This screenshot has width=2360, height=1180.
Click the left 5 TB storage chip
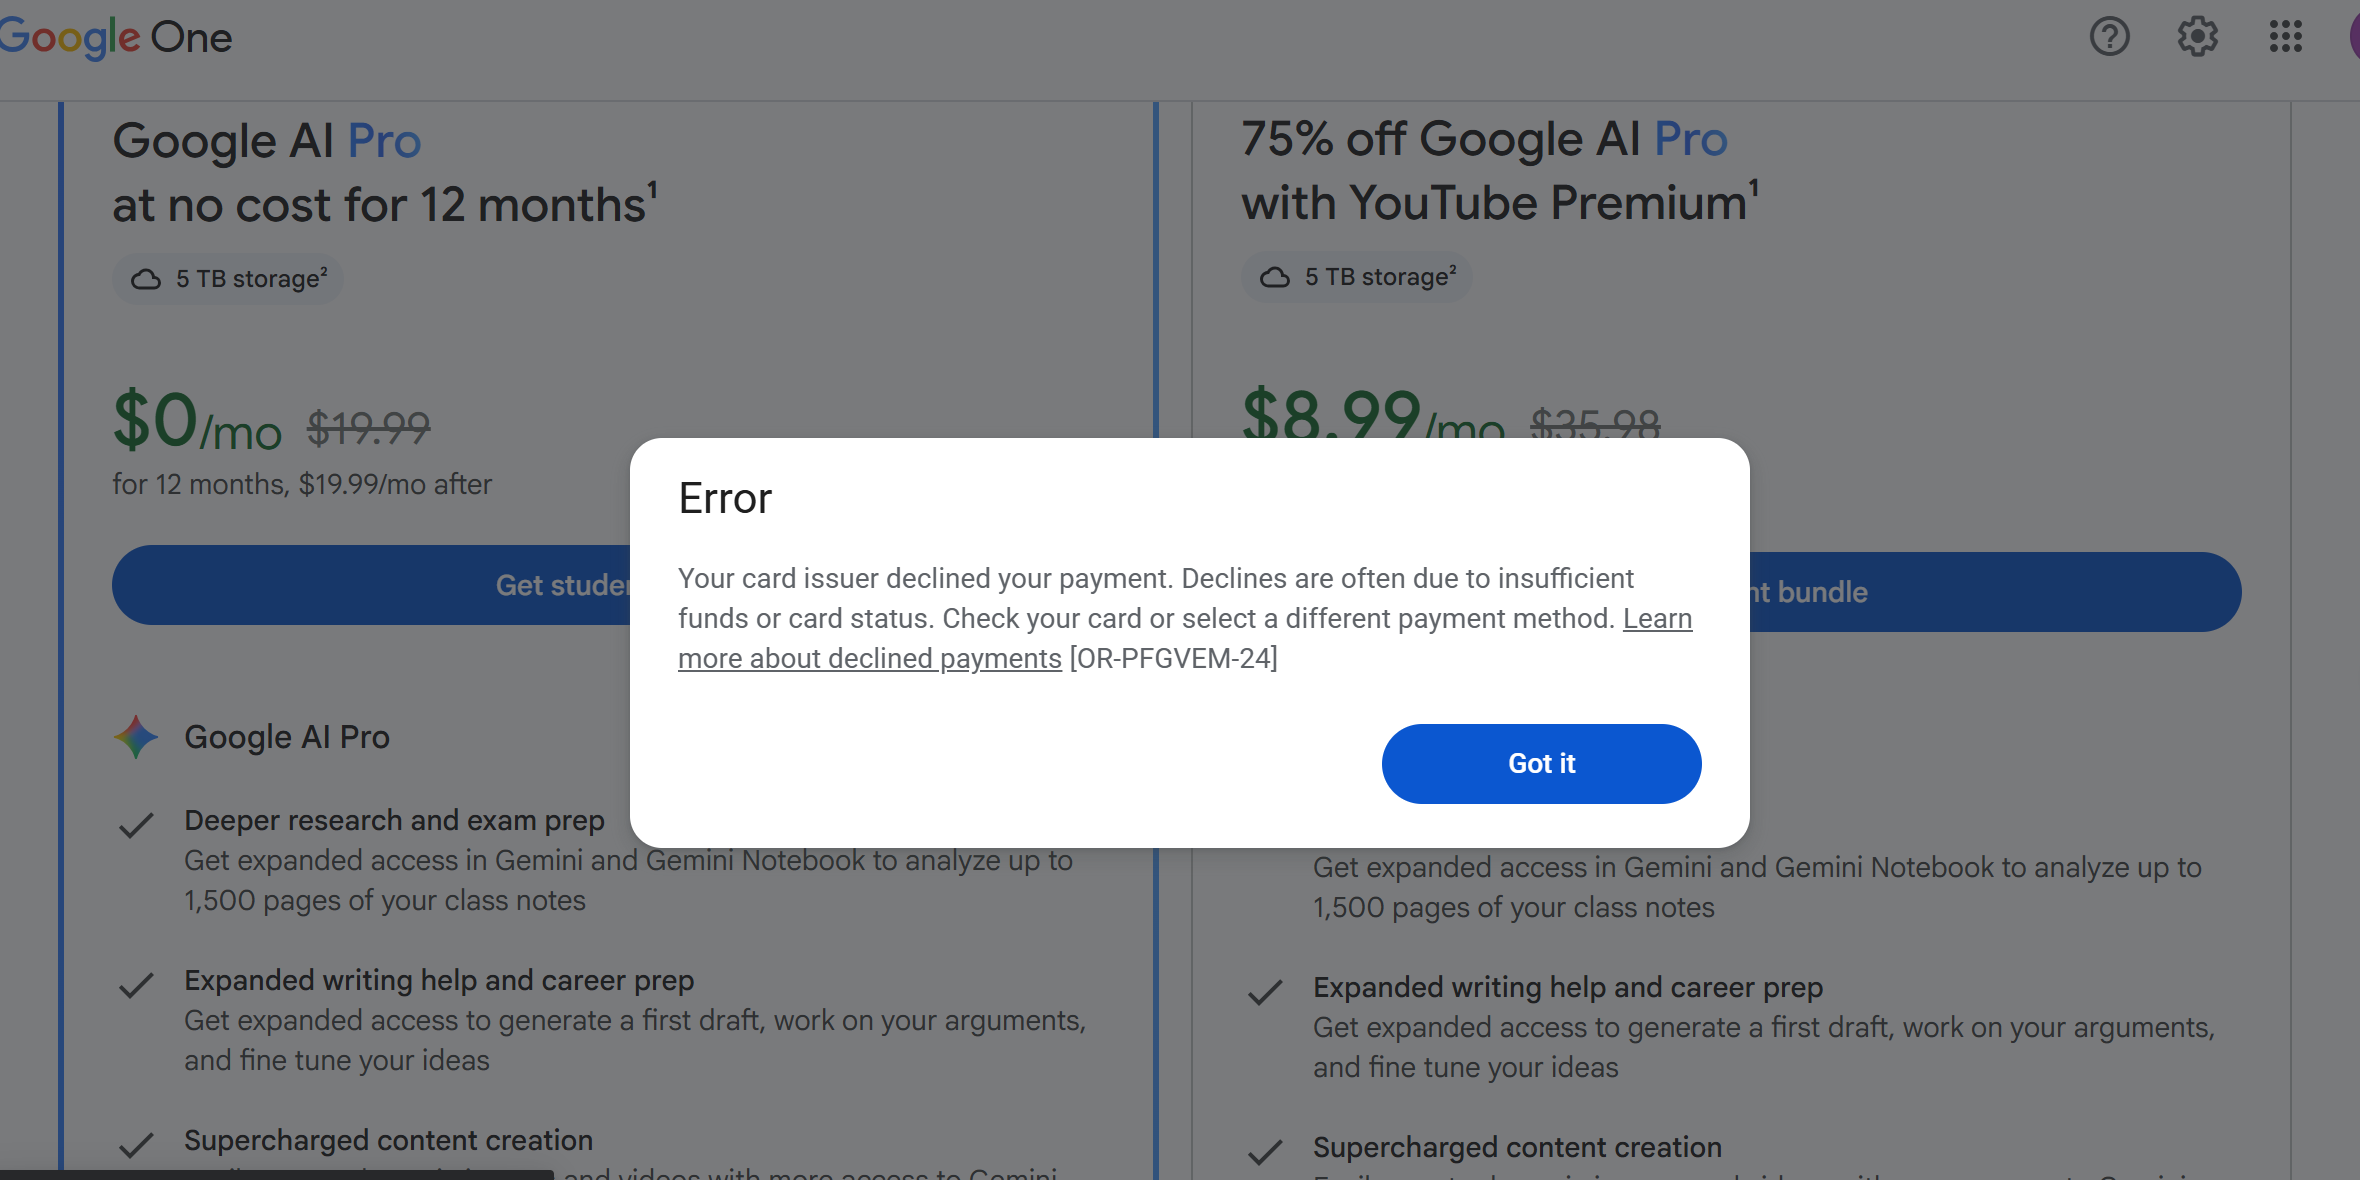point(228,279)
